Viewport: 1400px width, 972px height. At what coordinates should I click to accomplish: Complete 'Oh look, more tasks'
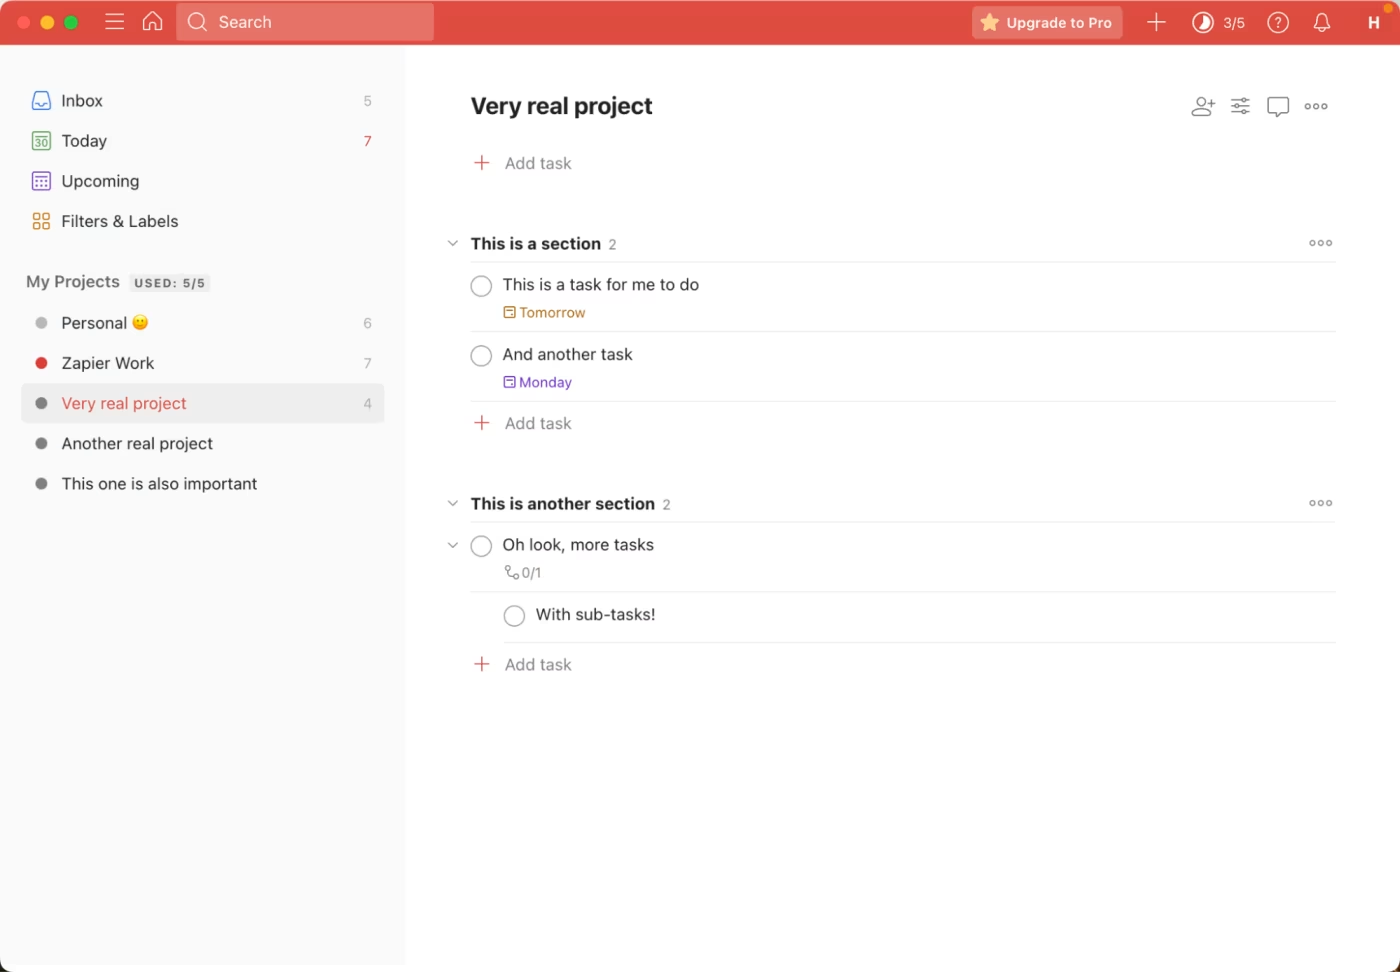(x=481, y=546)
